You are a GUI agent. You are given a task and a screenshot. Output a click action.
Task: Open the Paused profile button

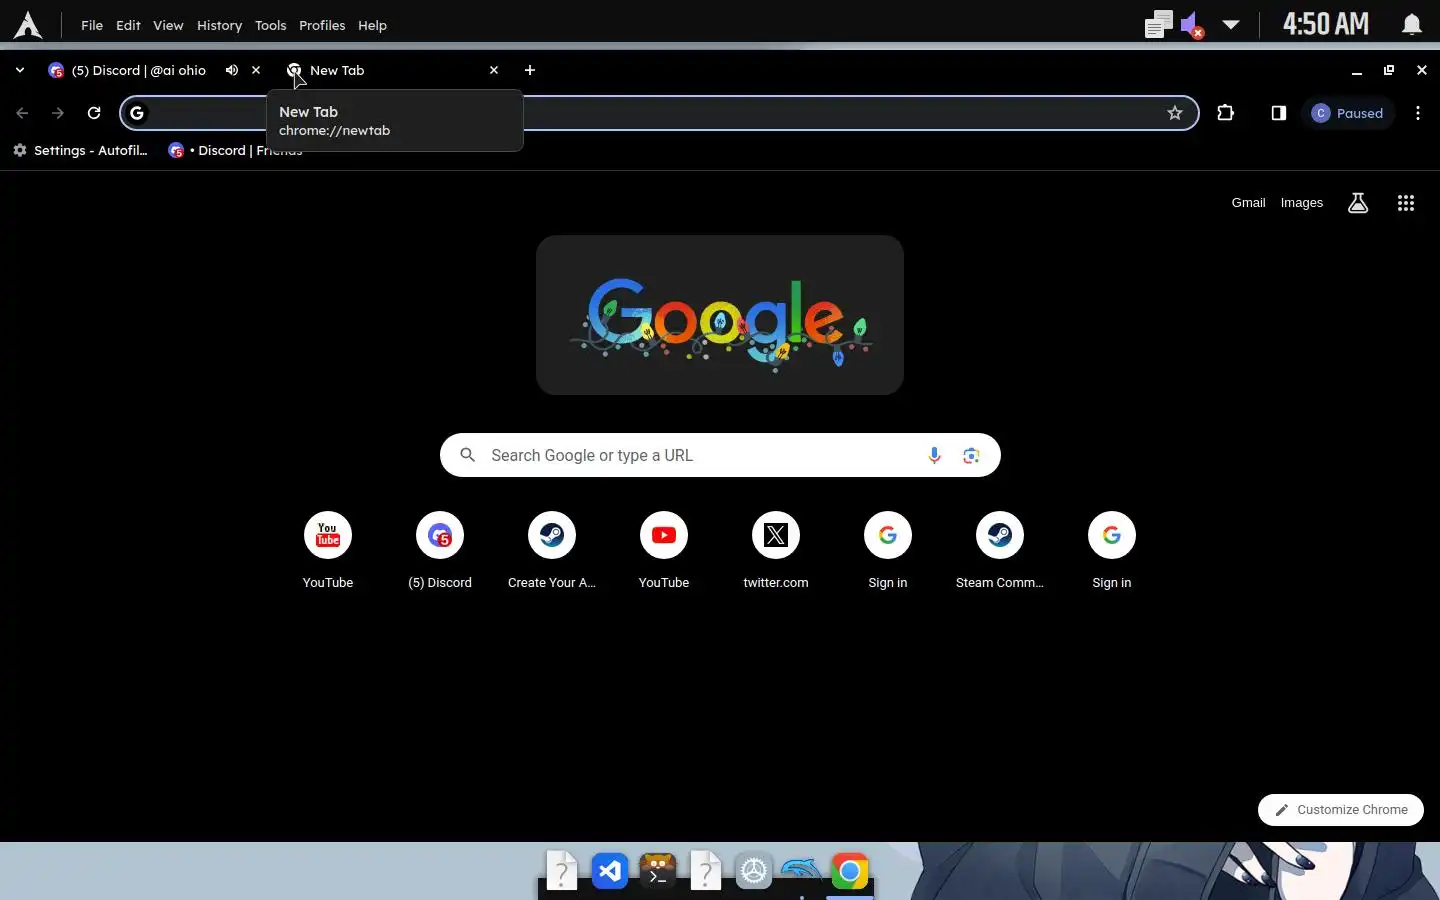(x=1348, y=113)
